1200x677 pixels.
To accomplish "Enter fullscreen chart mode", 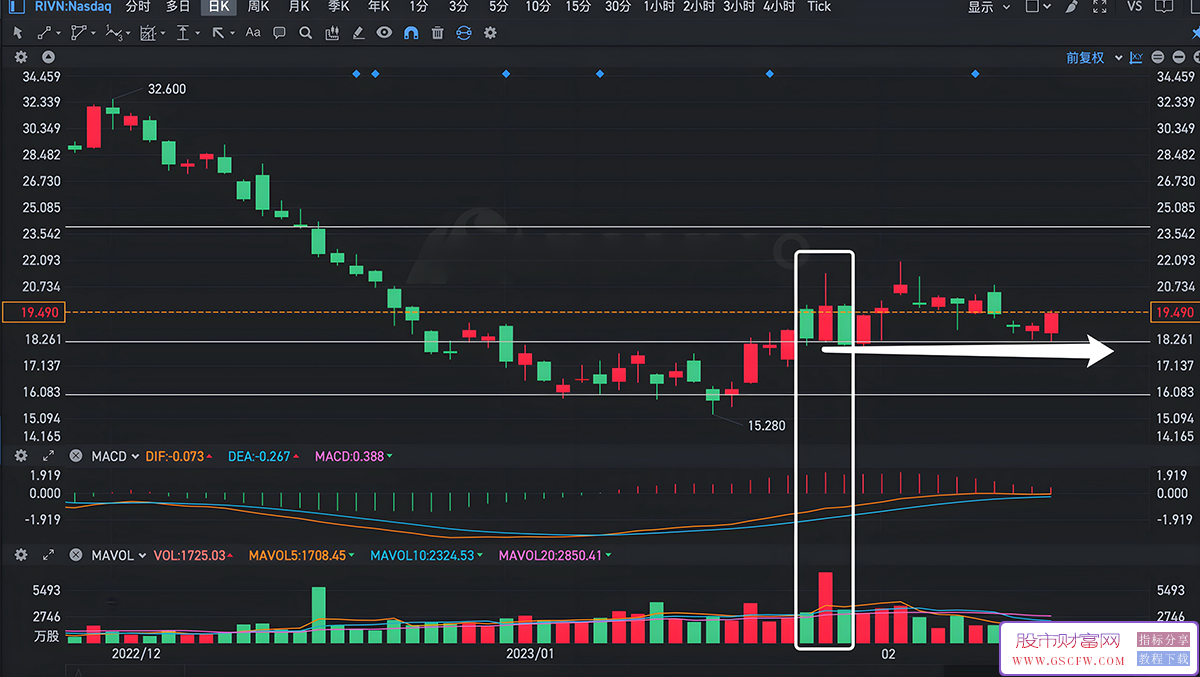I will [x=1101, y=7].
